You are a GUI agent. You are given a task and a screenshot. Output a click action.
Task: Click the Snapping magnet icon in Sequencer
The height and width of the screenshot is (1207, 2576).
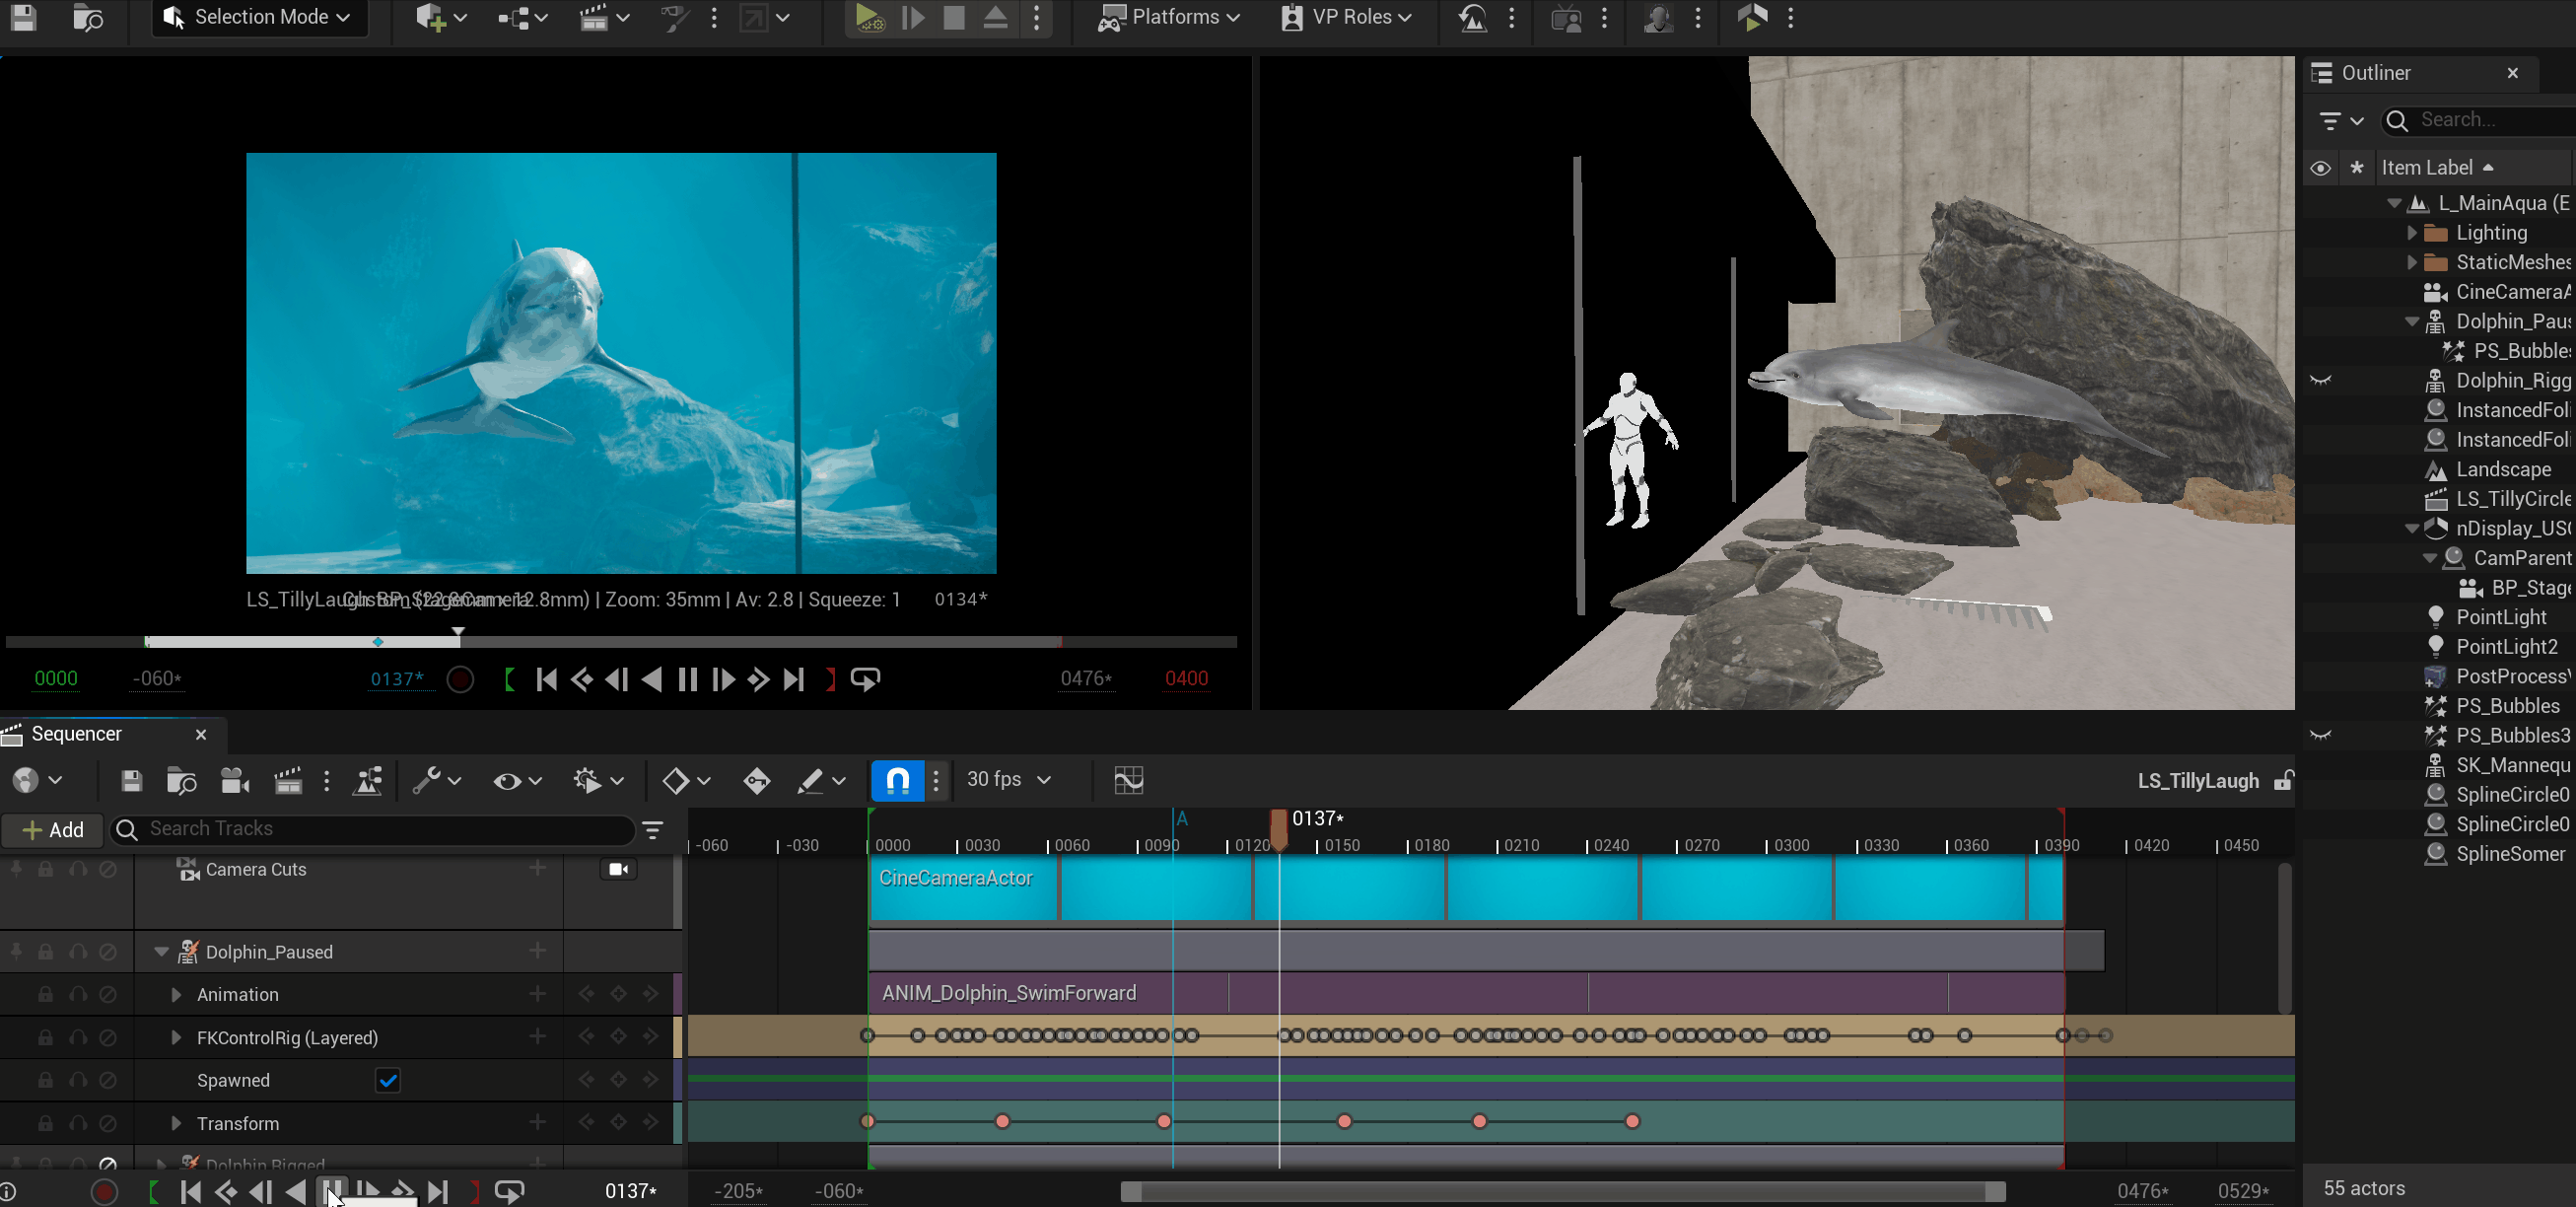coord(897,780)
